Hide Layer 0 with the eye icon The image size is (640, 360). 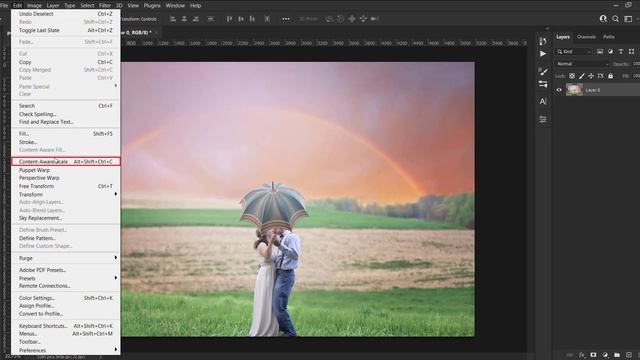click(x=559, y=90)
